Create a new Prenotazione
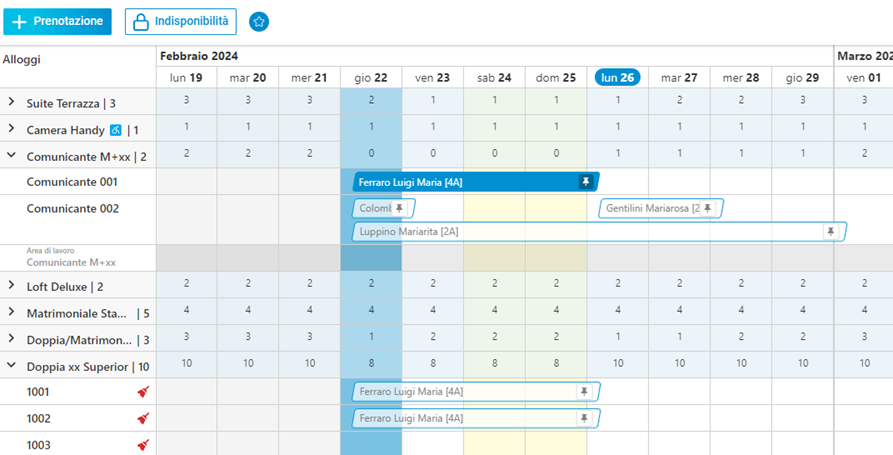Viewport: 893px width, 455px height. pos(58,22)
